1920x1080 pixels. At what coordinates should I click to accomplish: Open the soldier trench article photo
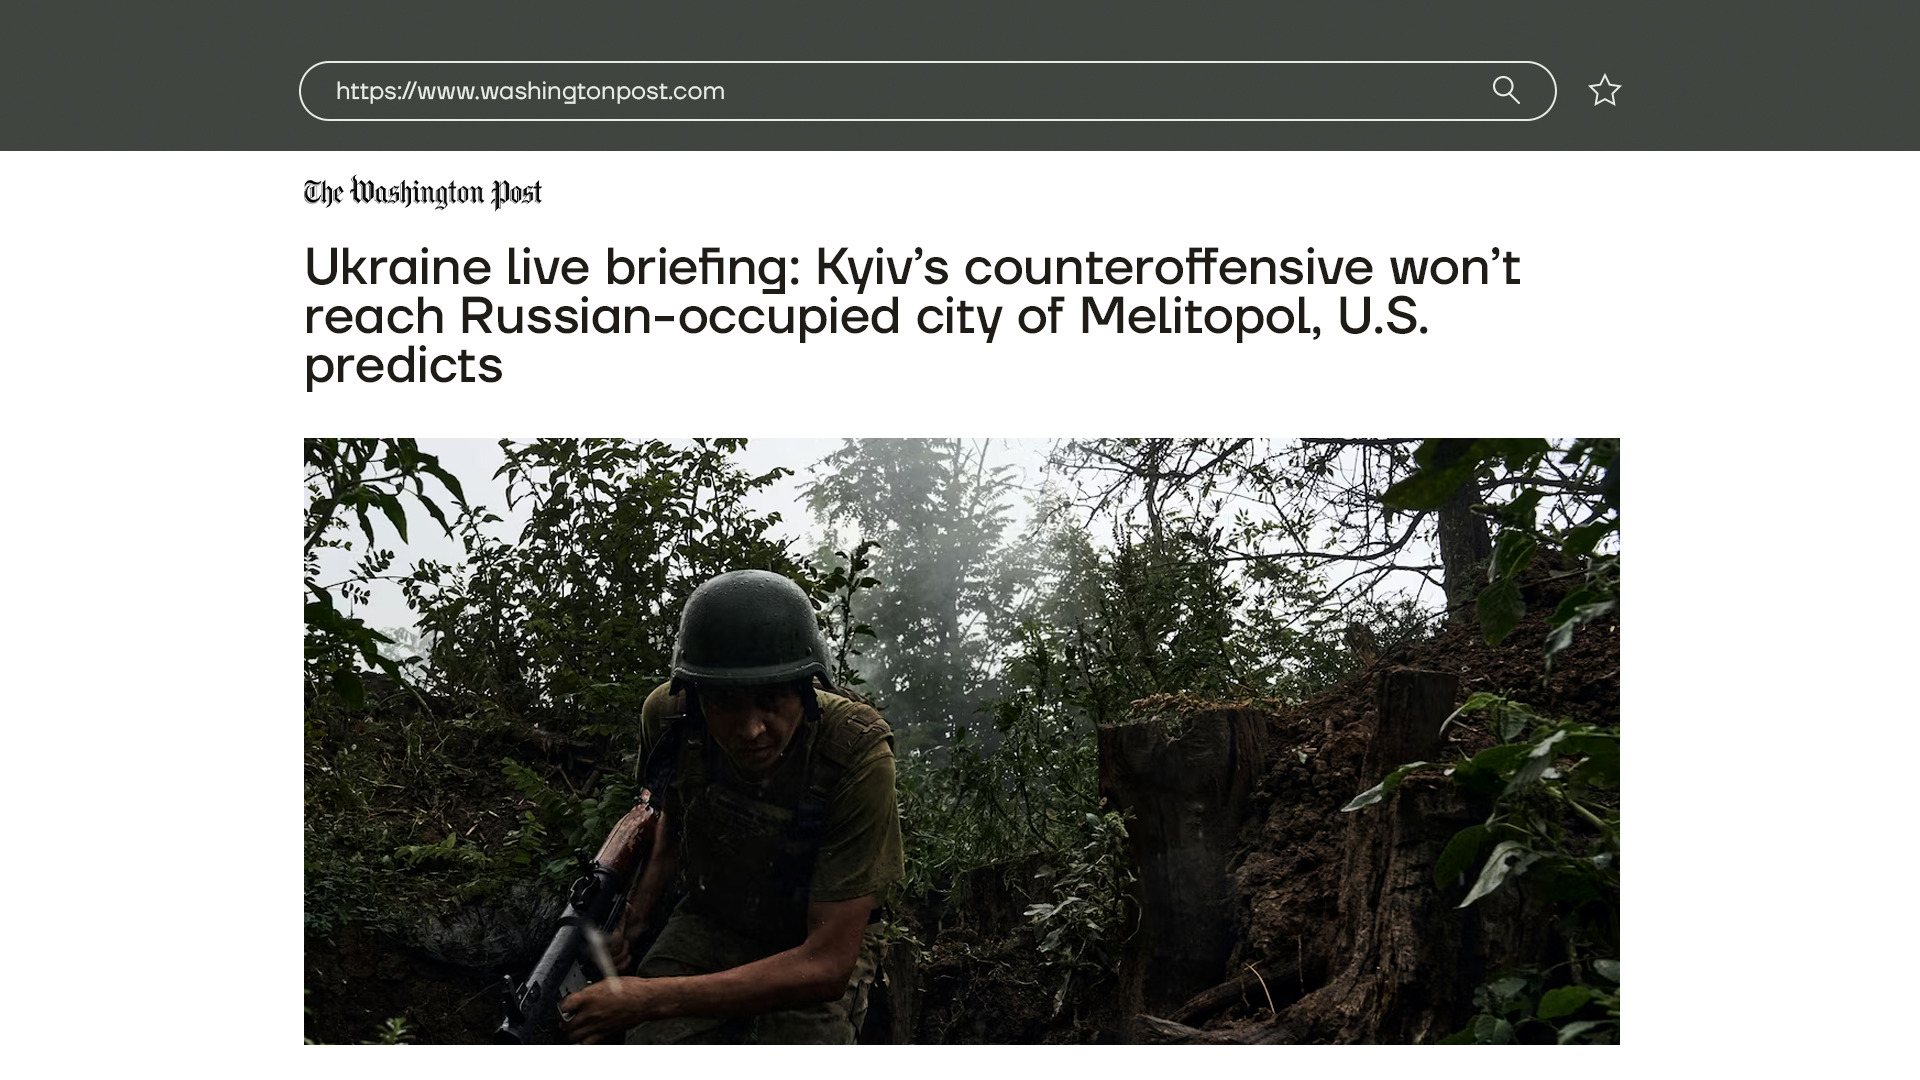(962, 741)
